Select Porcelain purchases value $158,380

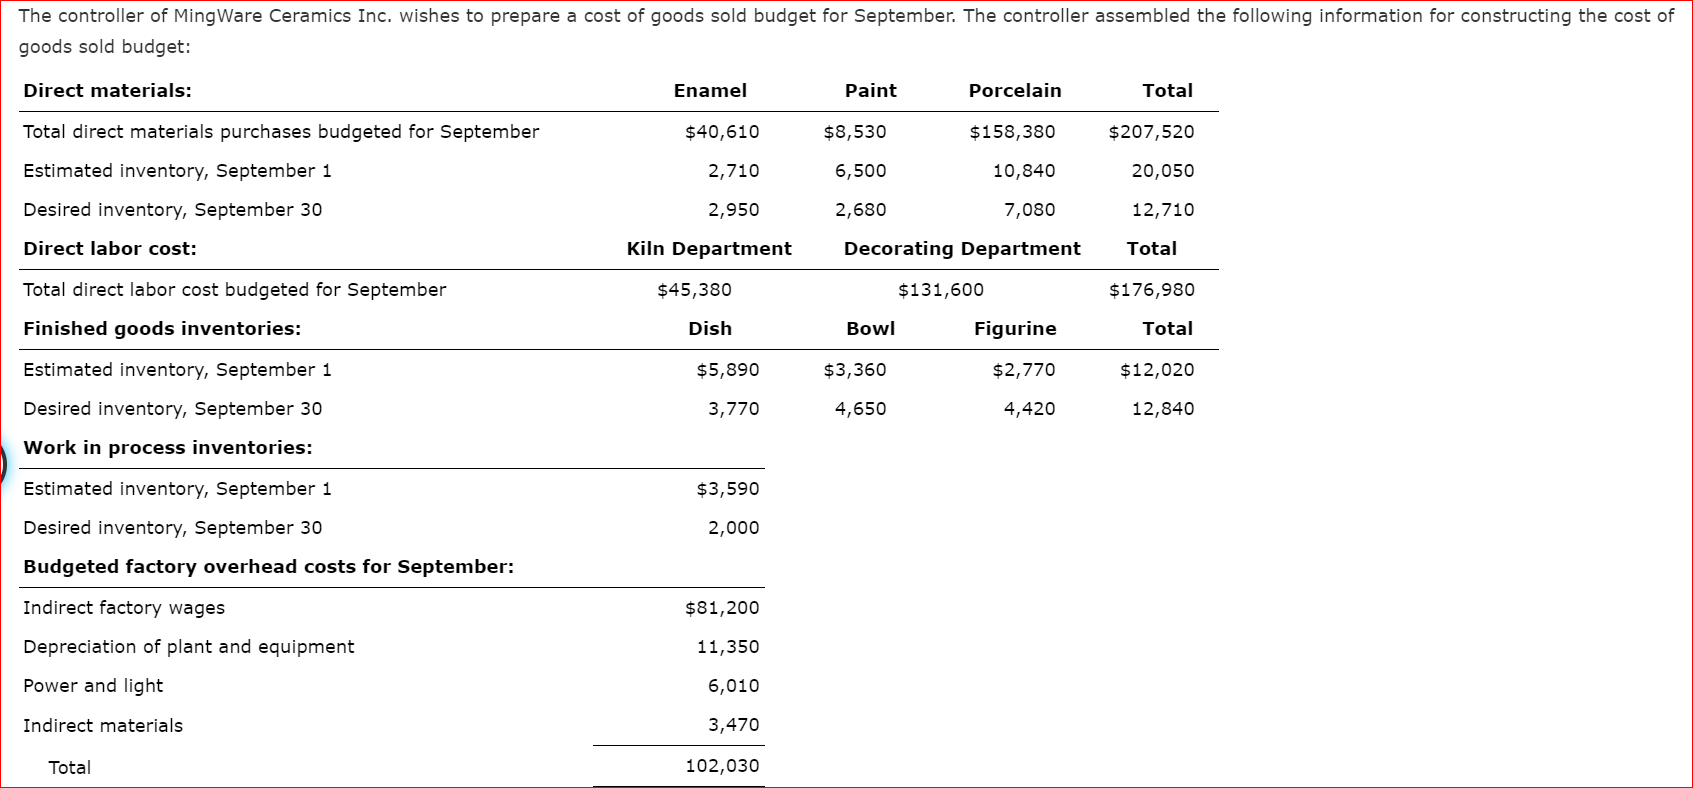click(x=1012, y=132)
